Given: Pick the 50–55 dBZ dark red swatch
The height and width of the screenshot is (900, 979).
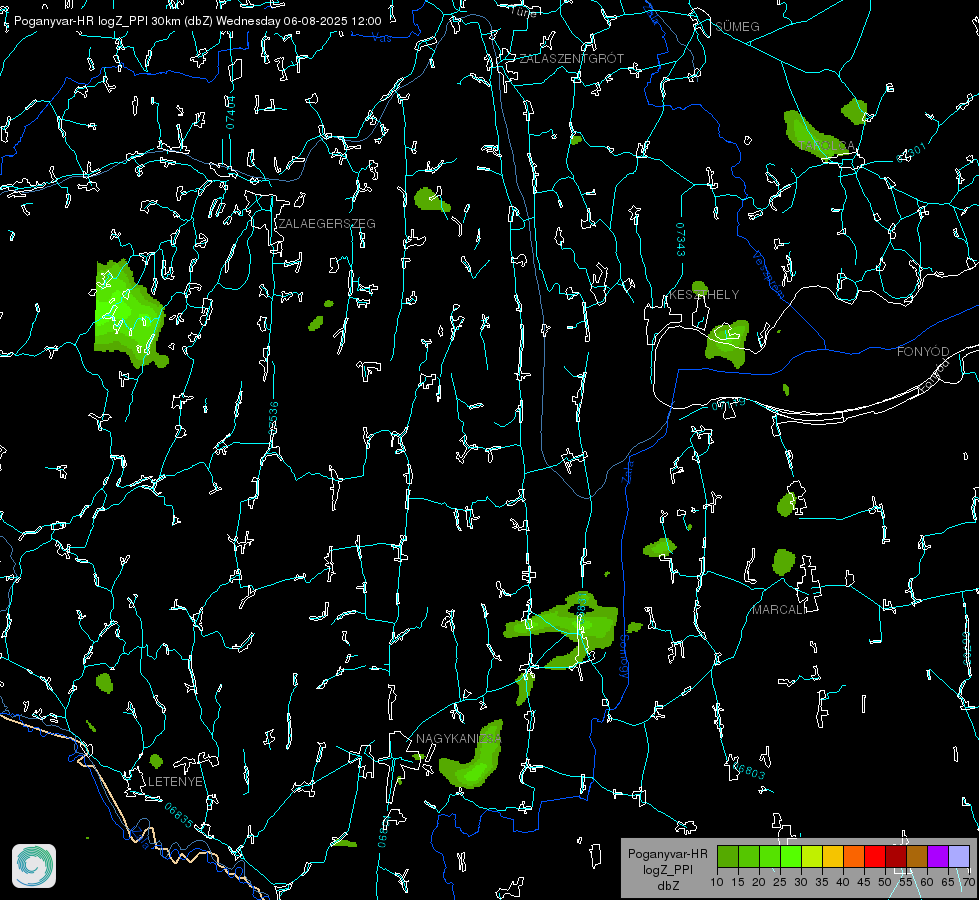Looking at the screenshot, I should (896, 856).
